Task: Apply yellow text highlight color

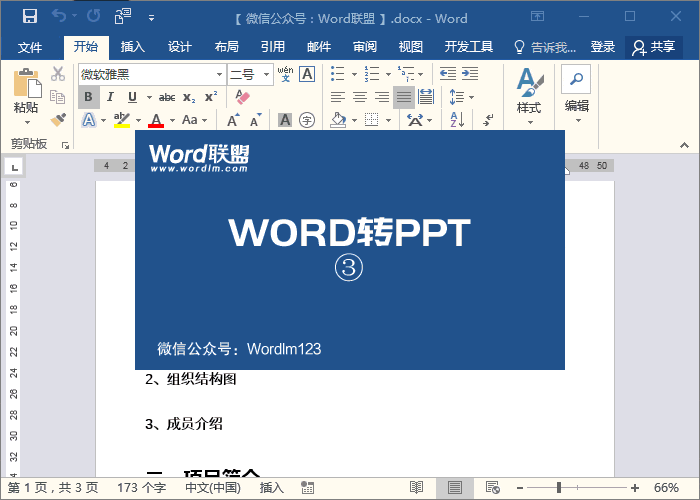Action: 122,120
